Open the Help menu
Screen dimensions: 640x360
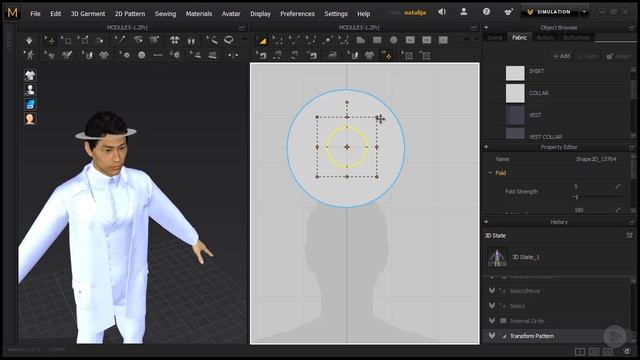[363, 13]
